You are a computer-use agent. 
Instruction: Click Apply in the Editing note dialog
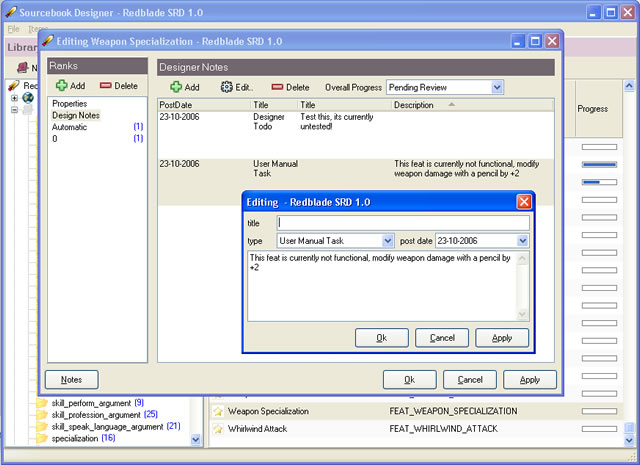pos(502,338)
